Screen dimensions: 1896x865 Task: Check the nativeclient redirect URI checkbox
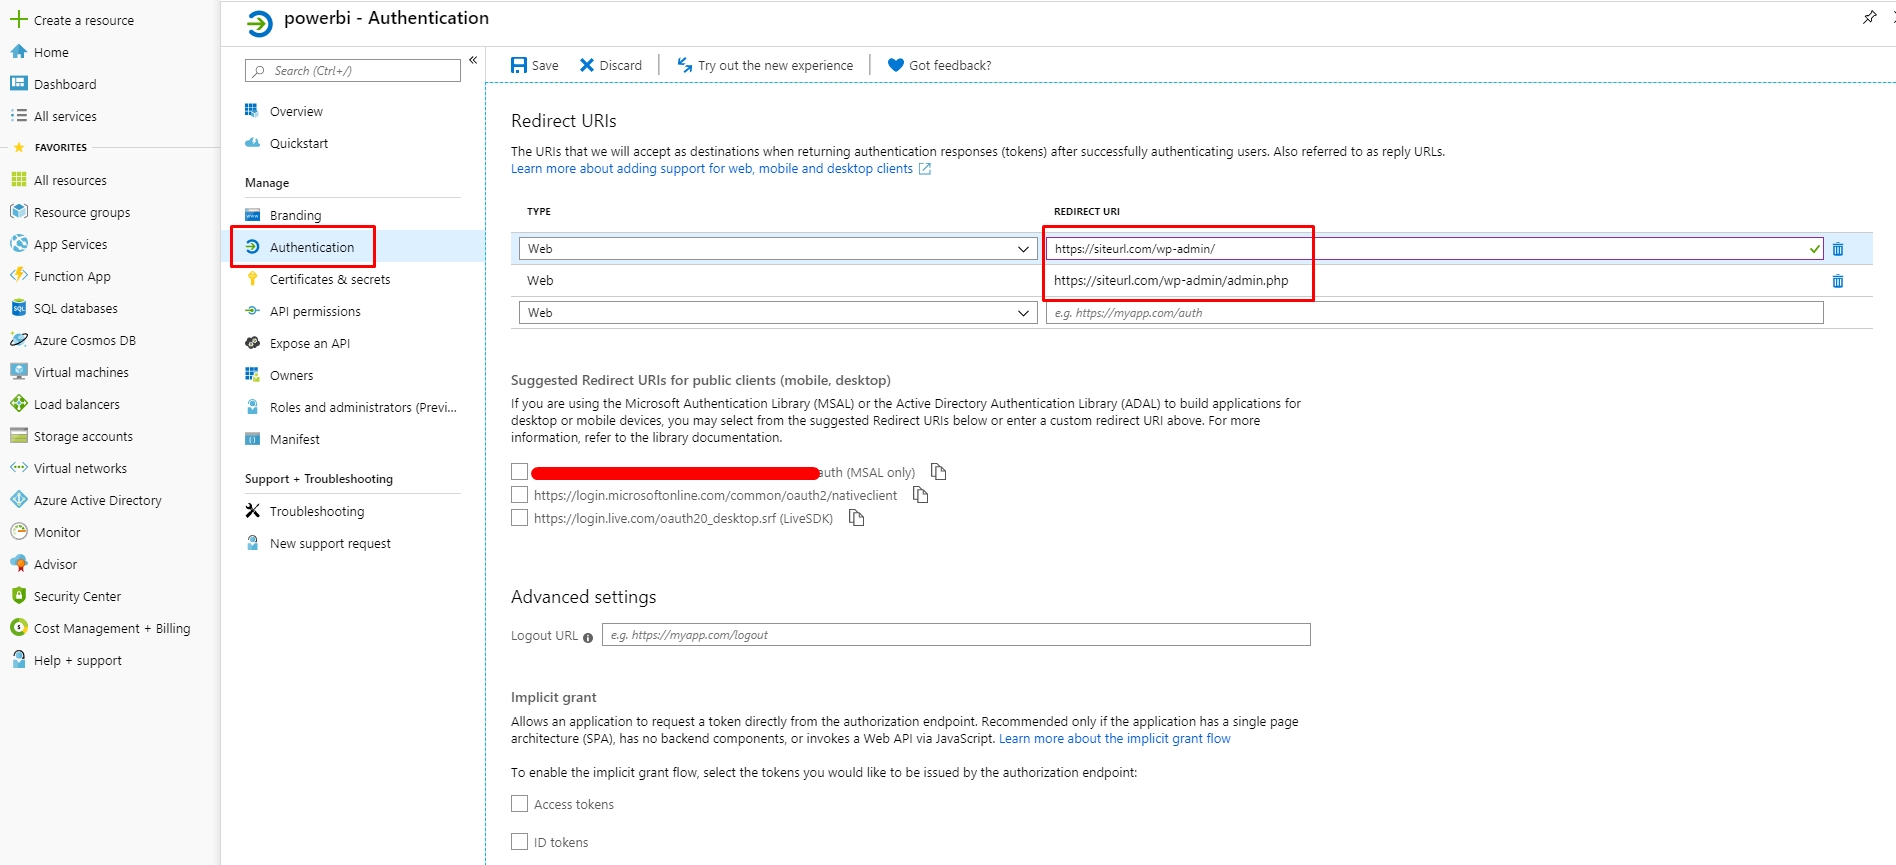[519, 494]
